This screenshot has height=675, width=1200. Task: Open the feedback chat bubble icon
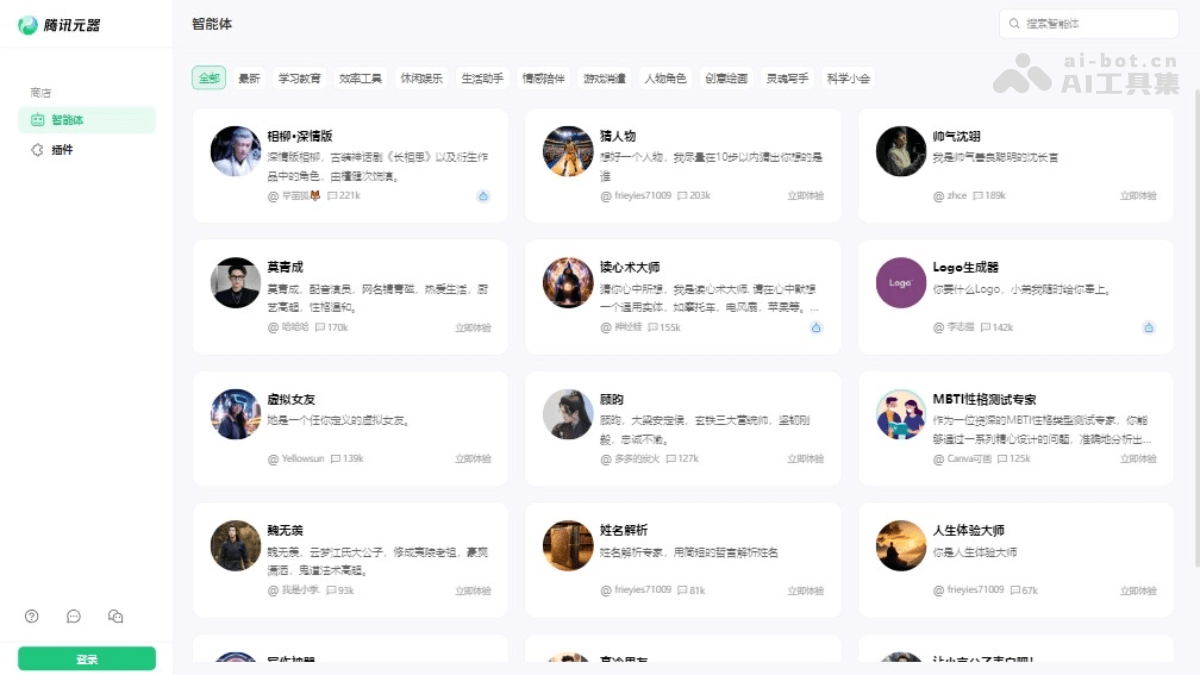coord(74,616)
